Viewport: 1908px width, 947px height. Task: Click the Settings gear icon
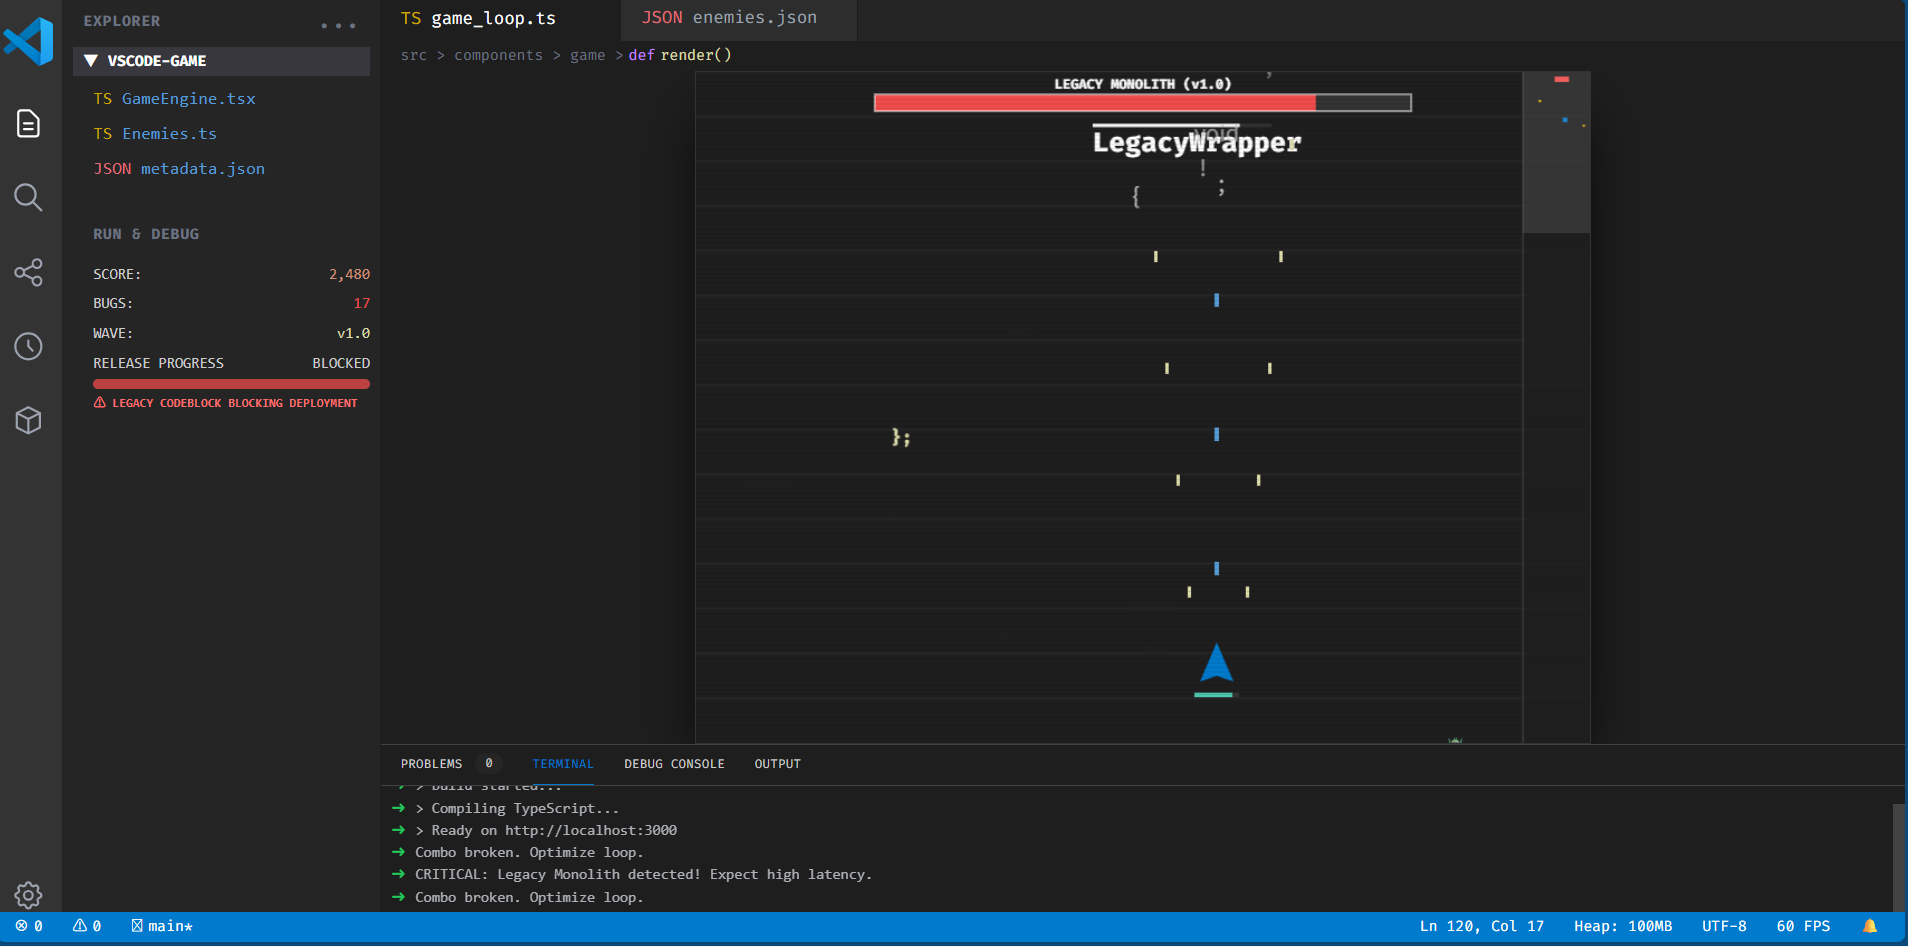(28, 895)
